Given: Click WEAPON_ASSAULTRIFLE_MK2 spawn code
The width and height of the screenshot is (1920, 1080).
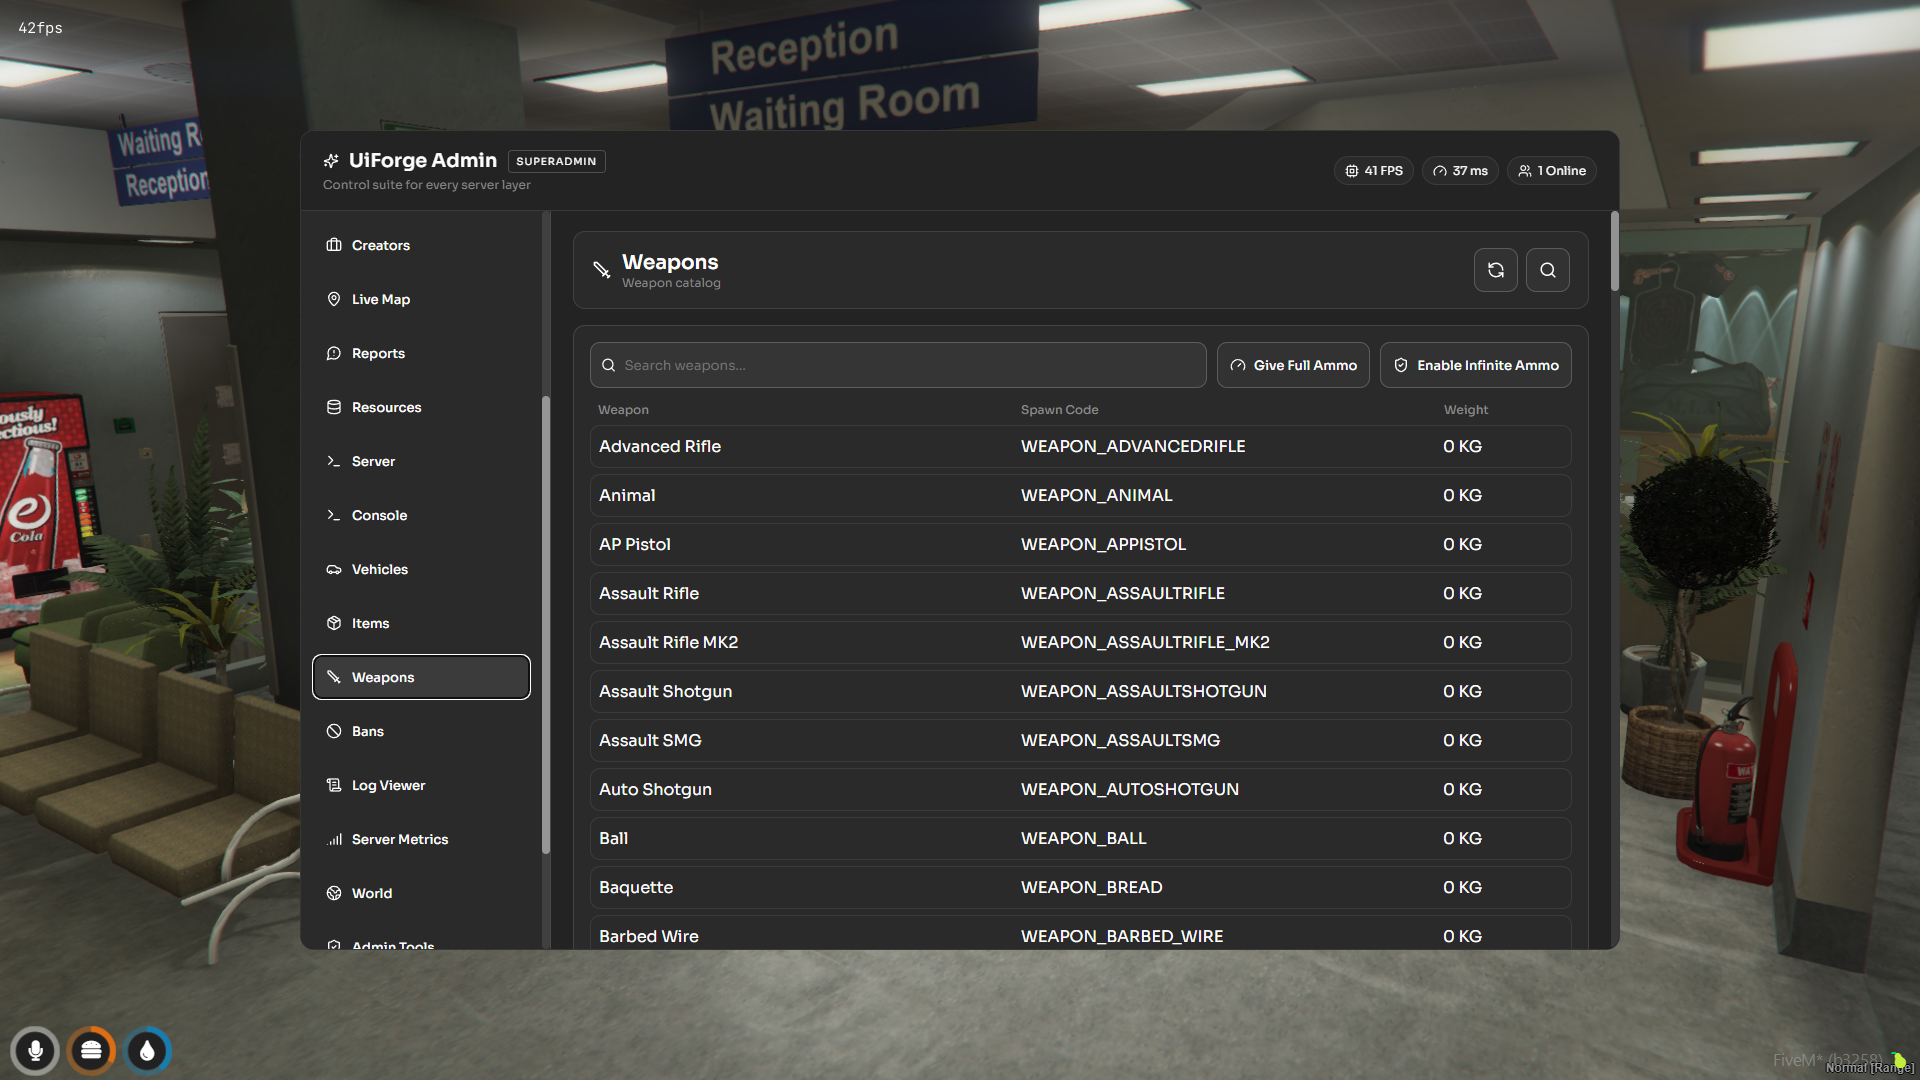Looking at the screenshot, I should [1145, 642].
